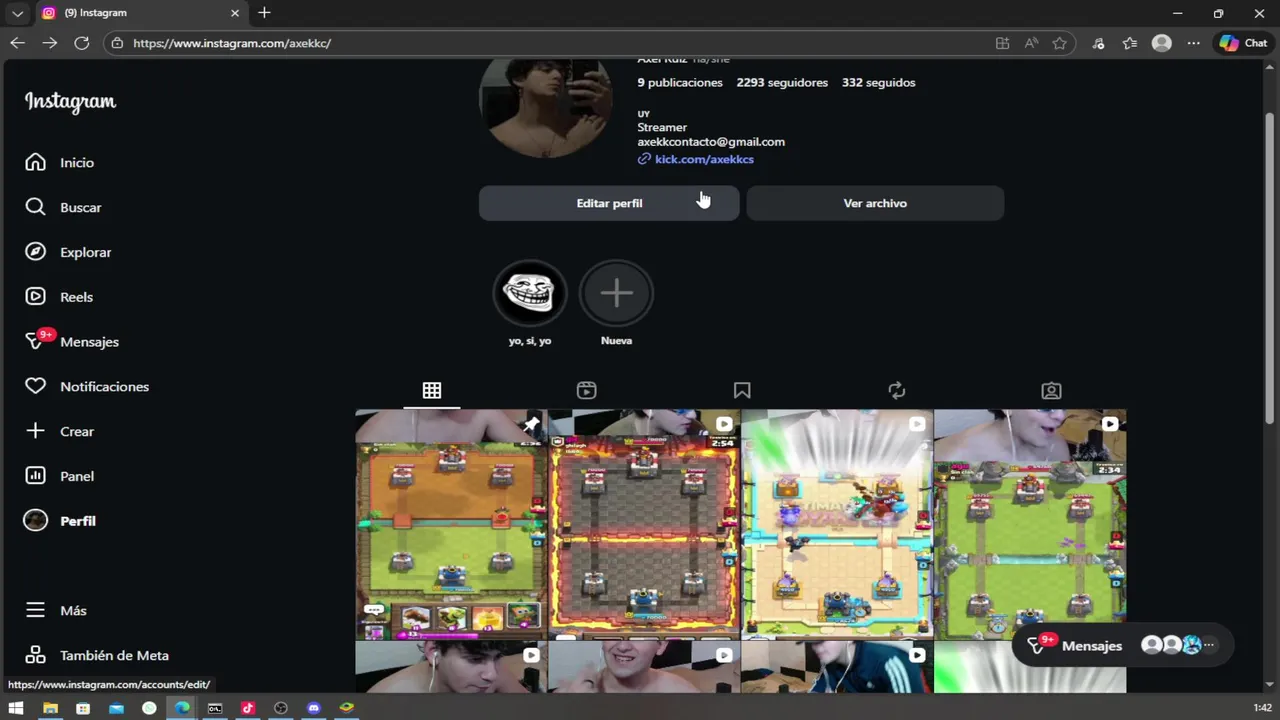This screenshot has width=1280, height=720.
Task: Add this page to favorites star
Action: click(x=1060, y=43)
